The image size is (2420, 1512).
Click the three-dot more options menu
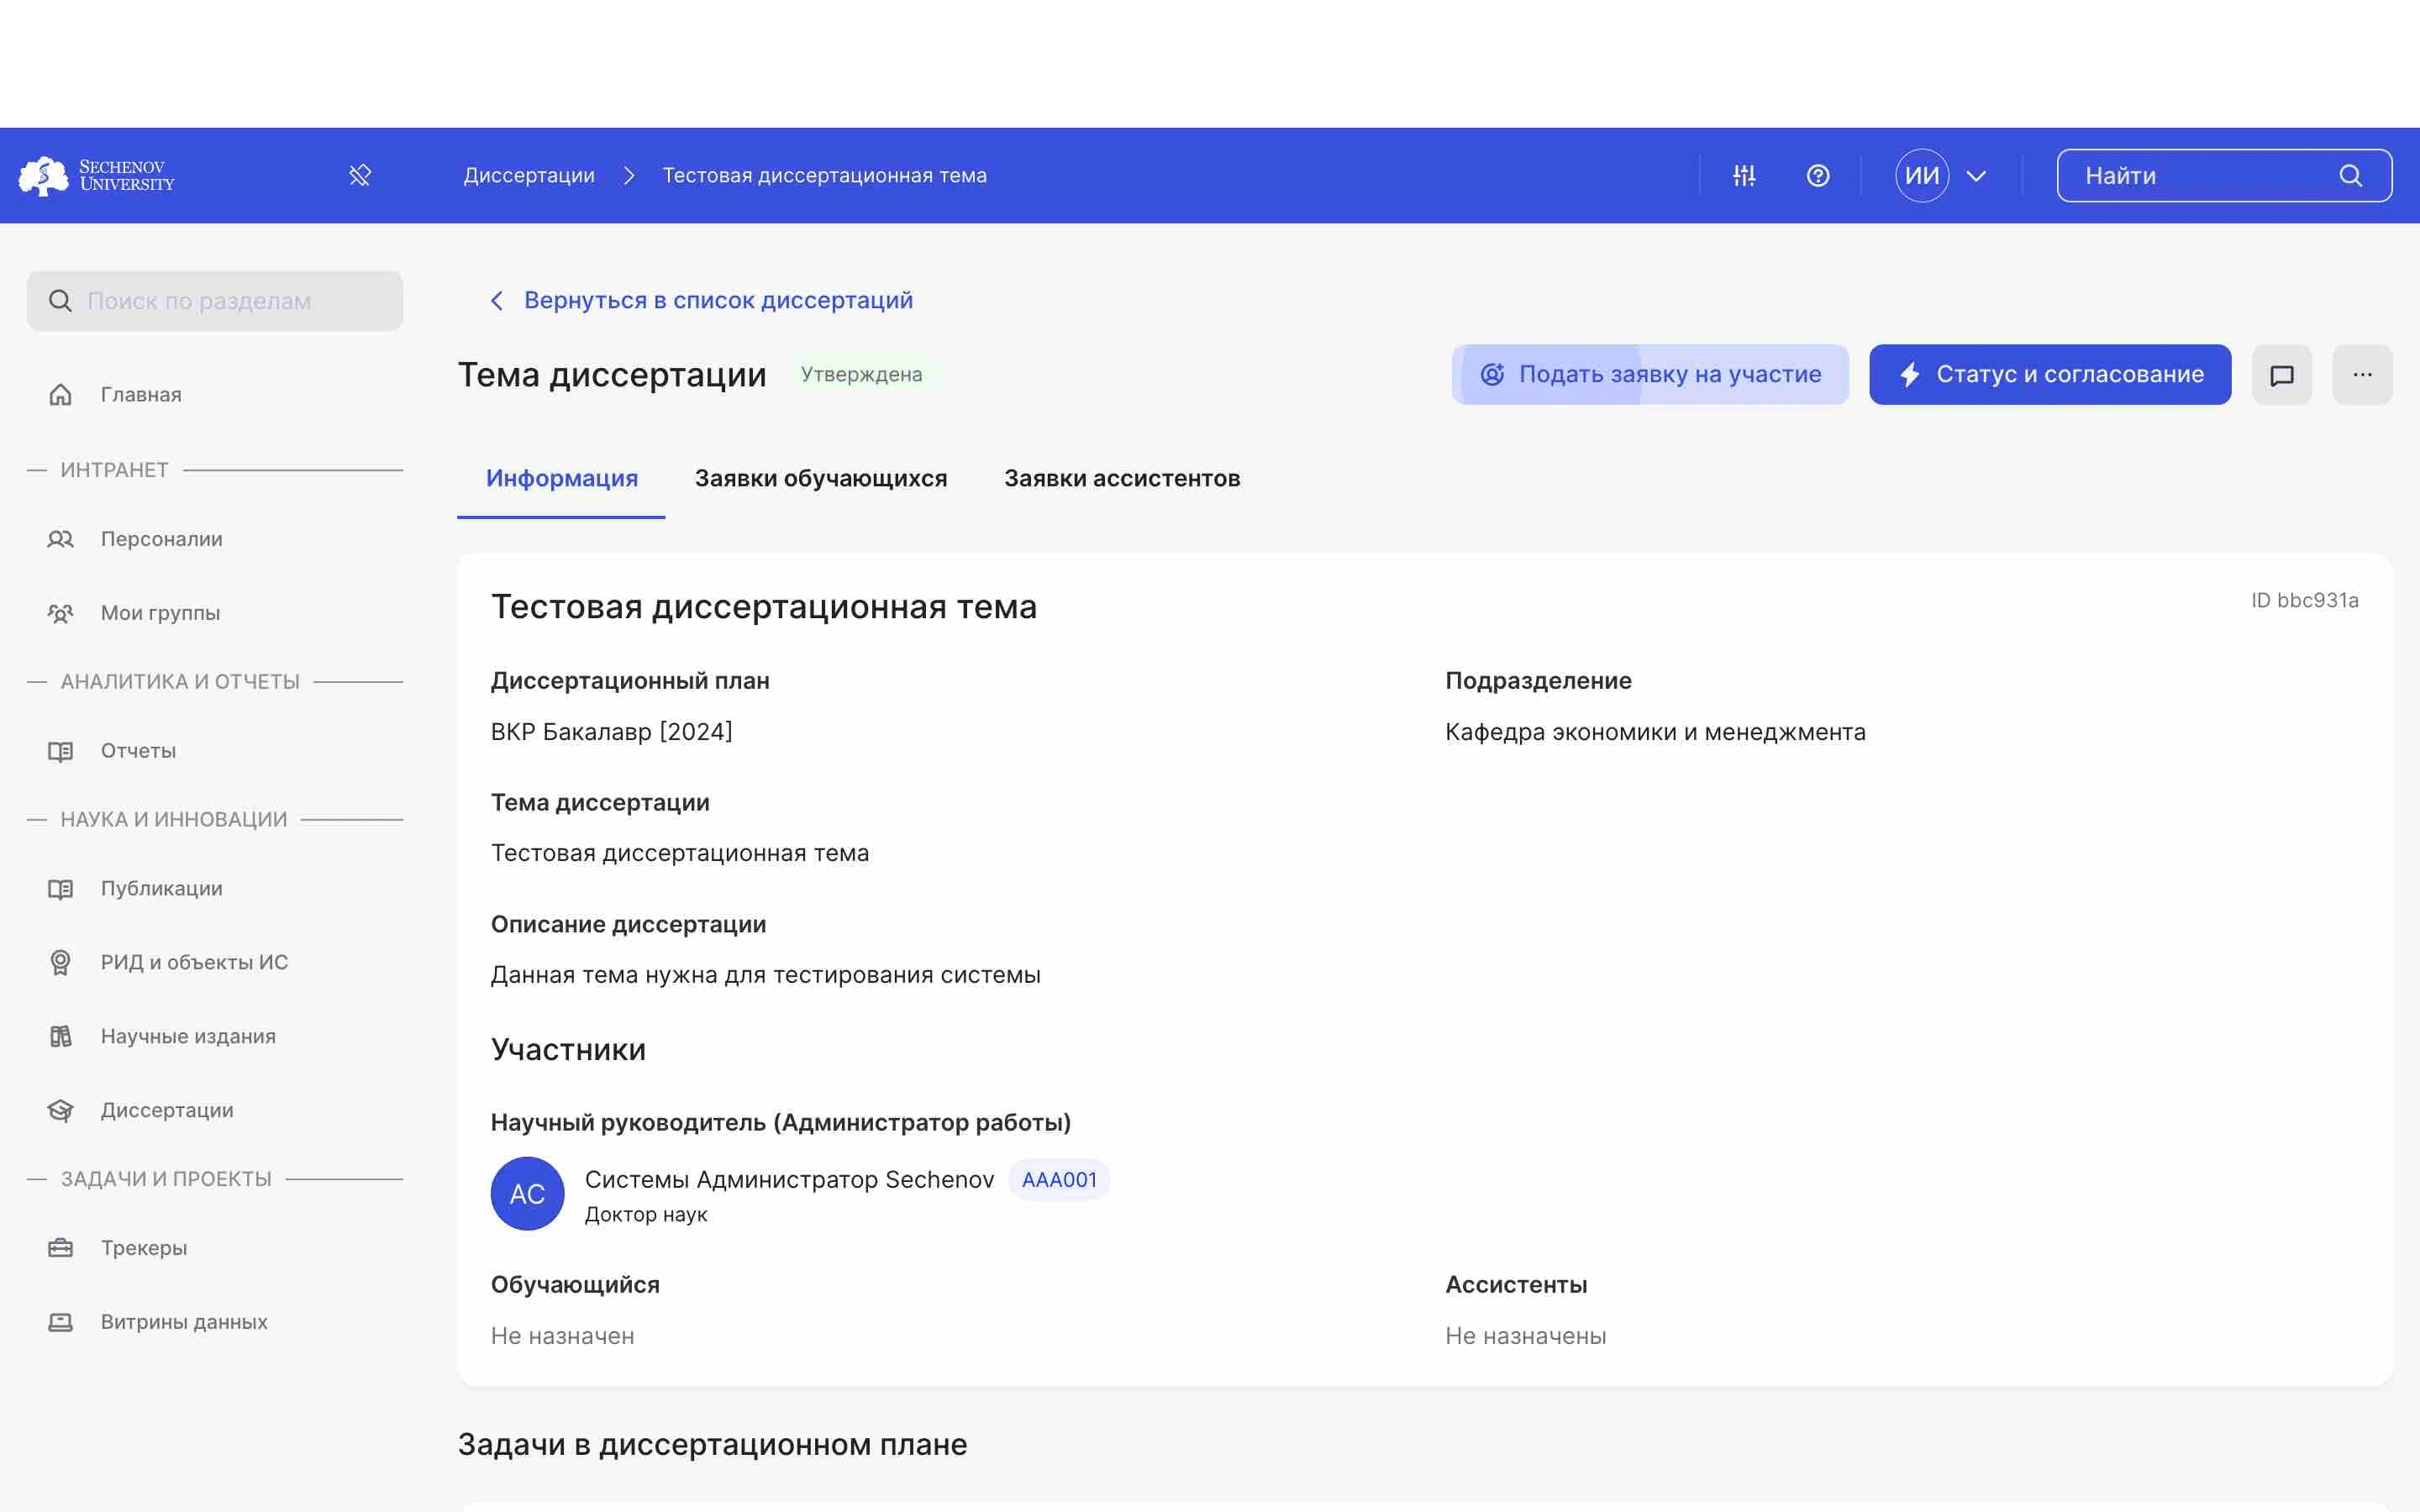point(2363,373)
